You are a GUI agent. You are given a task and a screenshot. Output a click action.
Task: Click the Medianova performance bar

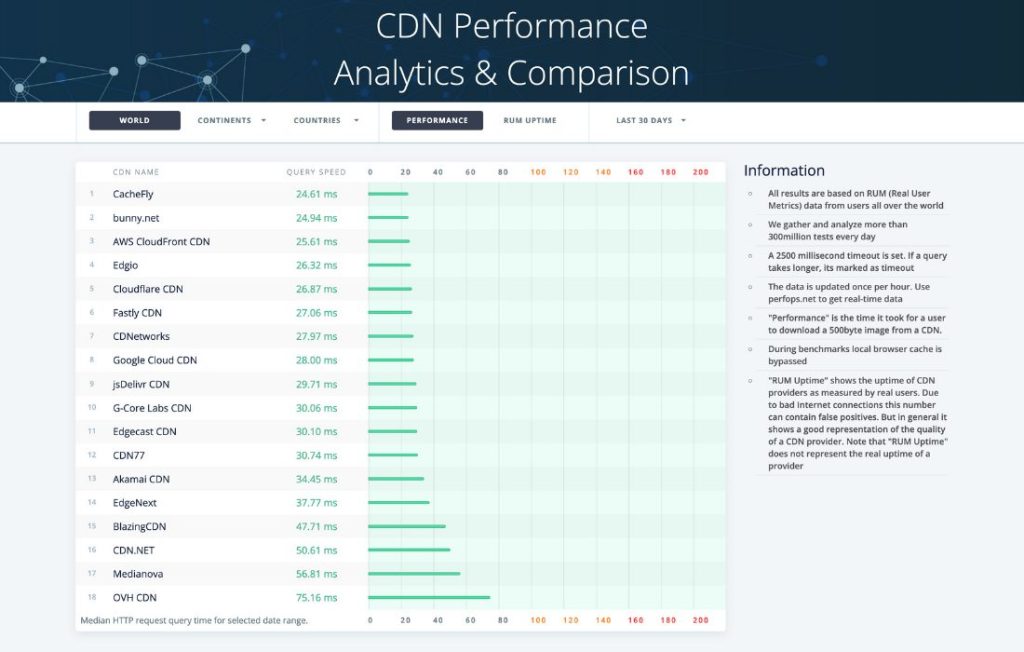coord(414,574)
